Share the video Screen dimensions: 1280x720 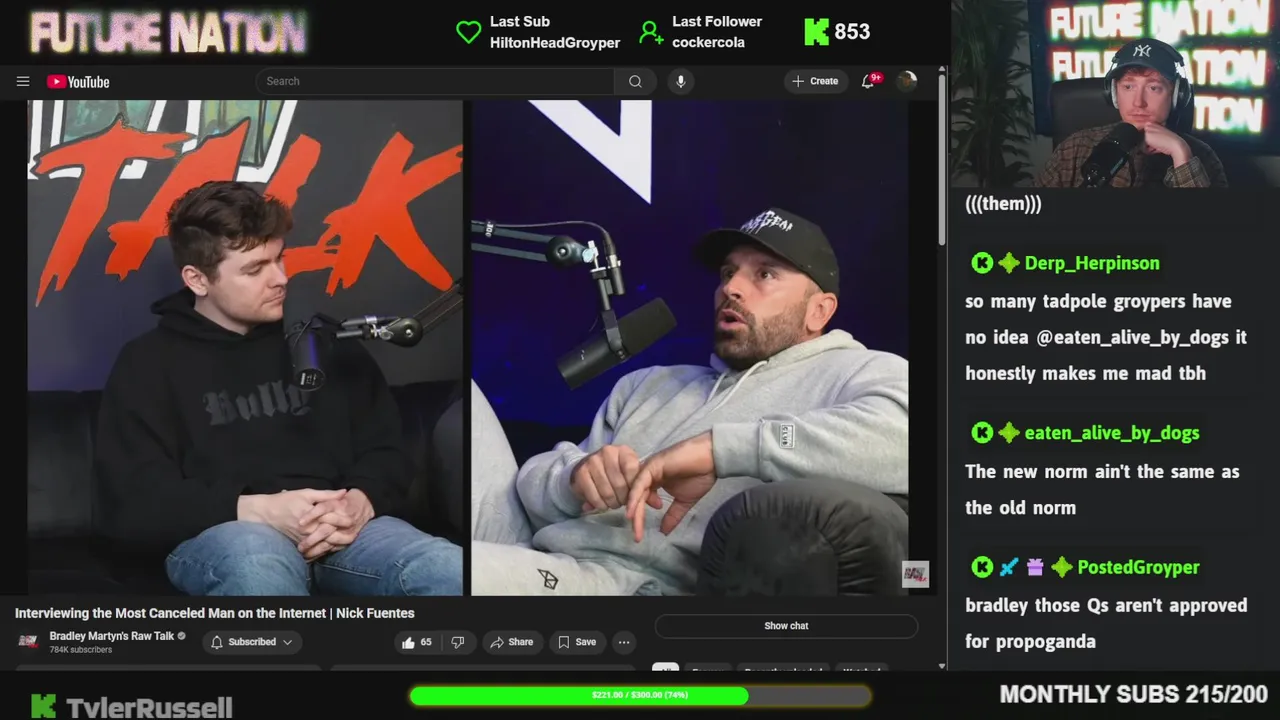point(510,642)
